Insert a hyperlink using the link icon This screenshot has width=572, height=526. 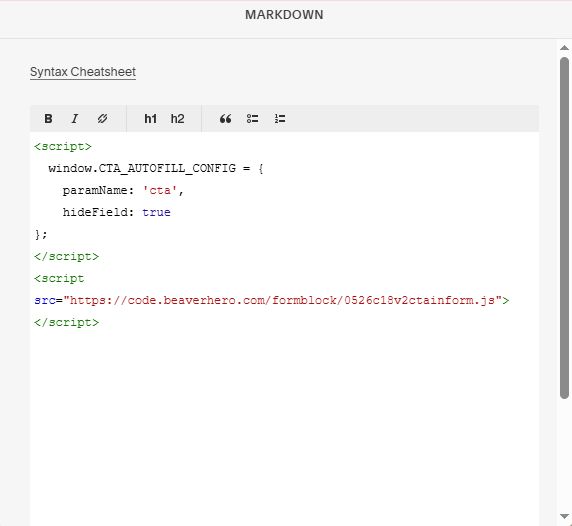pyautogui.click(x=102, y=119)
